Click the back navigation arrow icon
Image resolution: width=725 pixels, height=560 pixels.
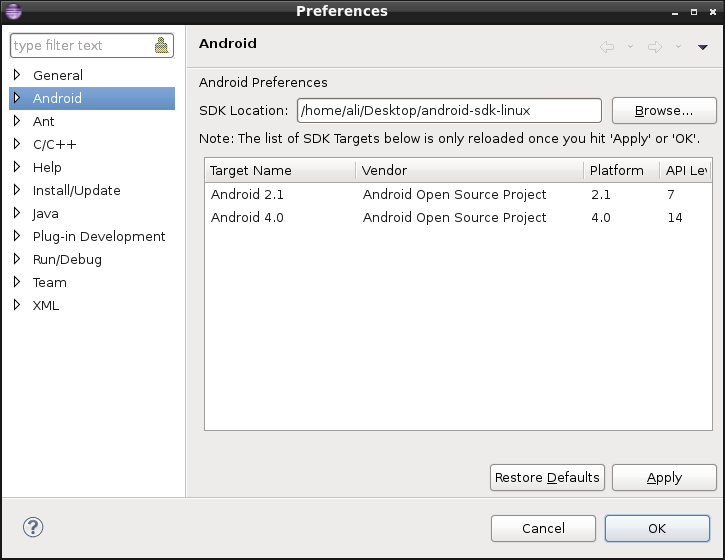tap(607, 47)
